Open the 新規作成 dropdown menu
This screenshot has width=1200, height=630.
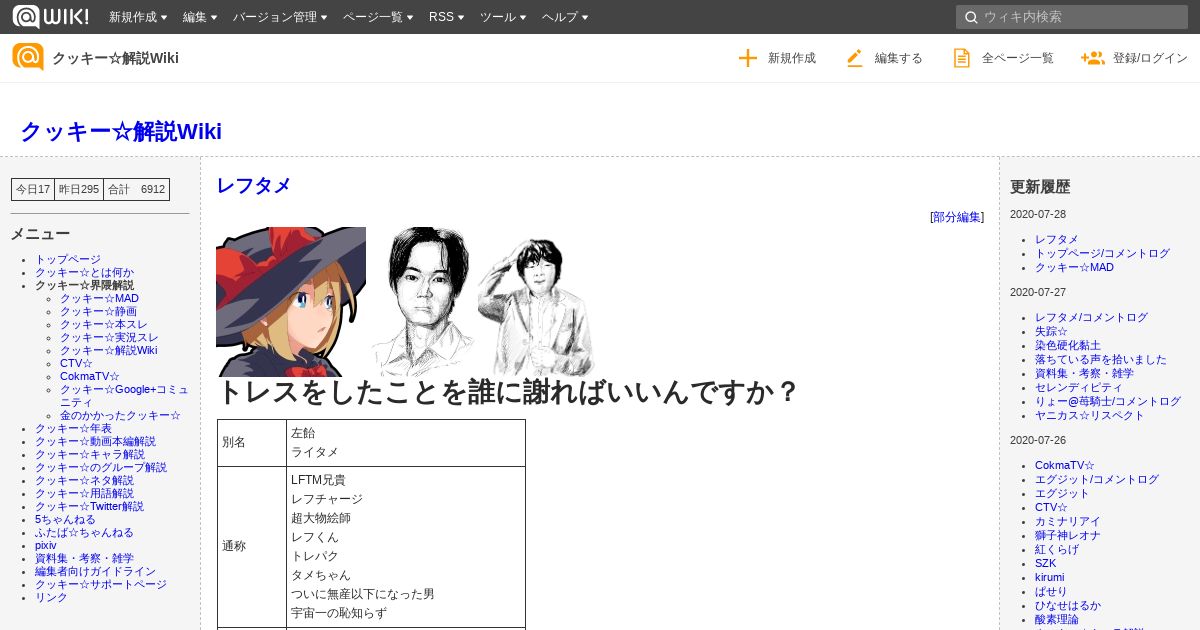click(140, 17)
